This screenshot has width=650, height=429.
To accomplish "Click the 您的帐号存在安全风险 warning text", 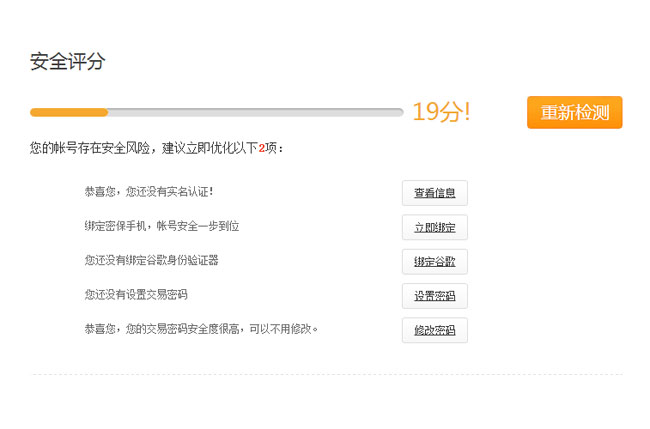I will [x=90, y=148].
